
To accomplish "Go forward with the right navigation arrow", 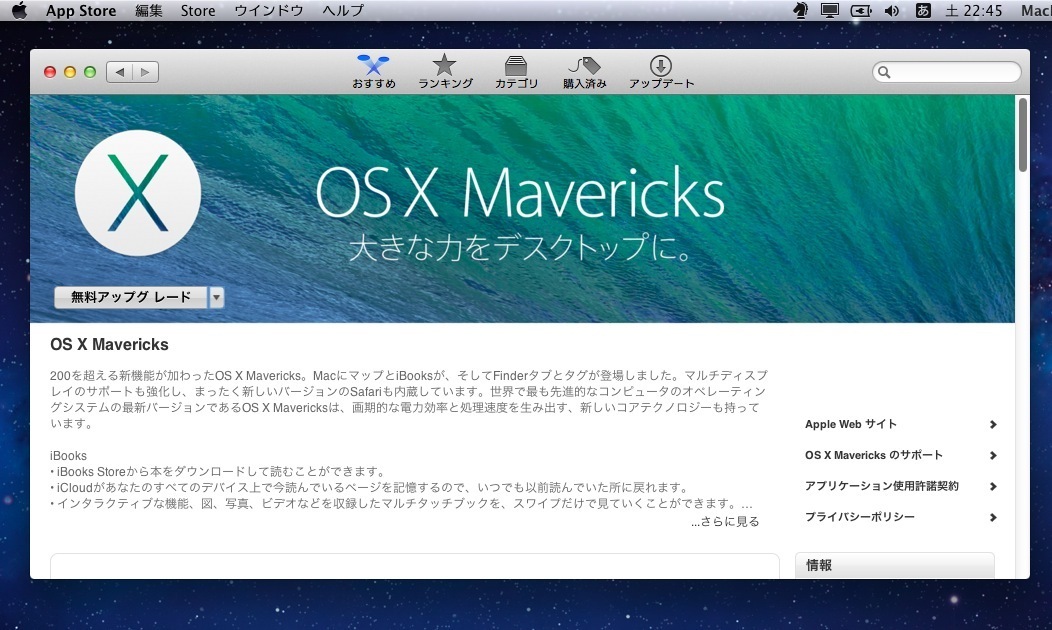I will pos(146,71).
